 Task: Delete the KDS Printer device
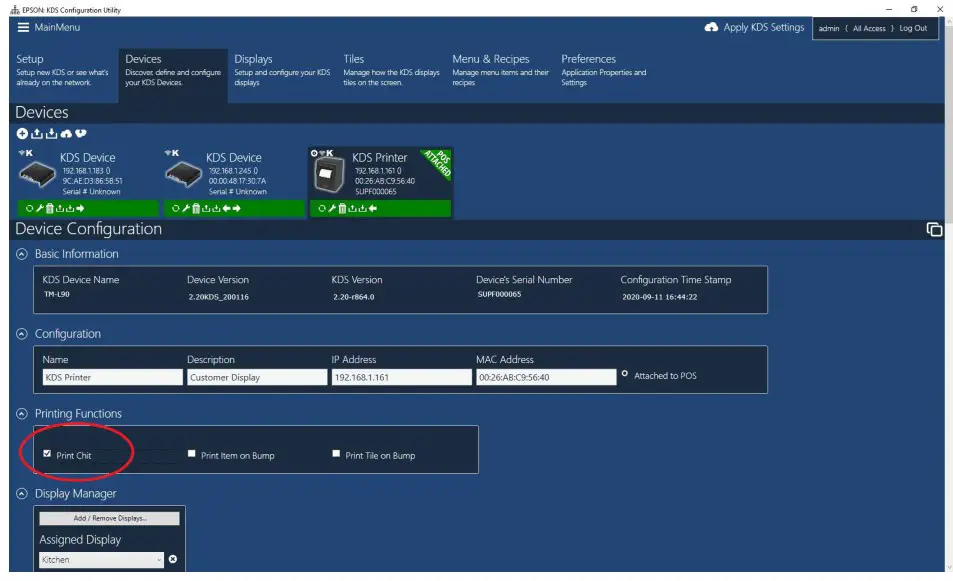tap(342, 208)
